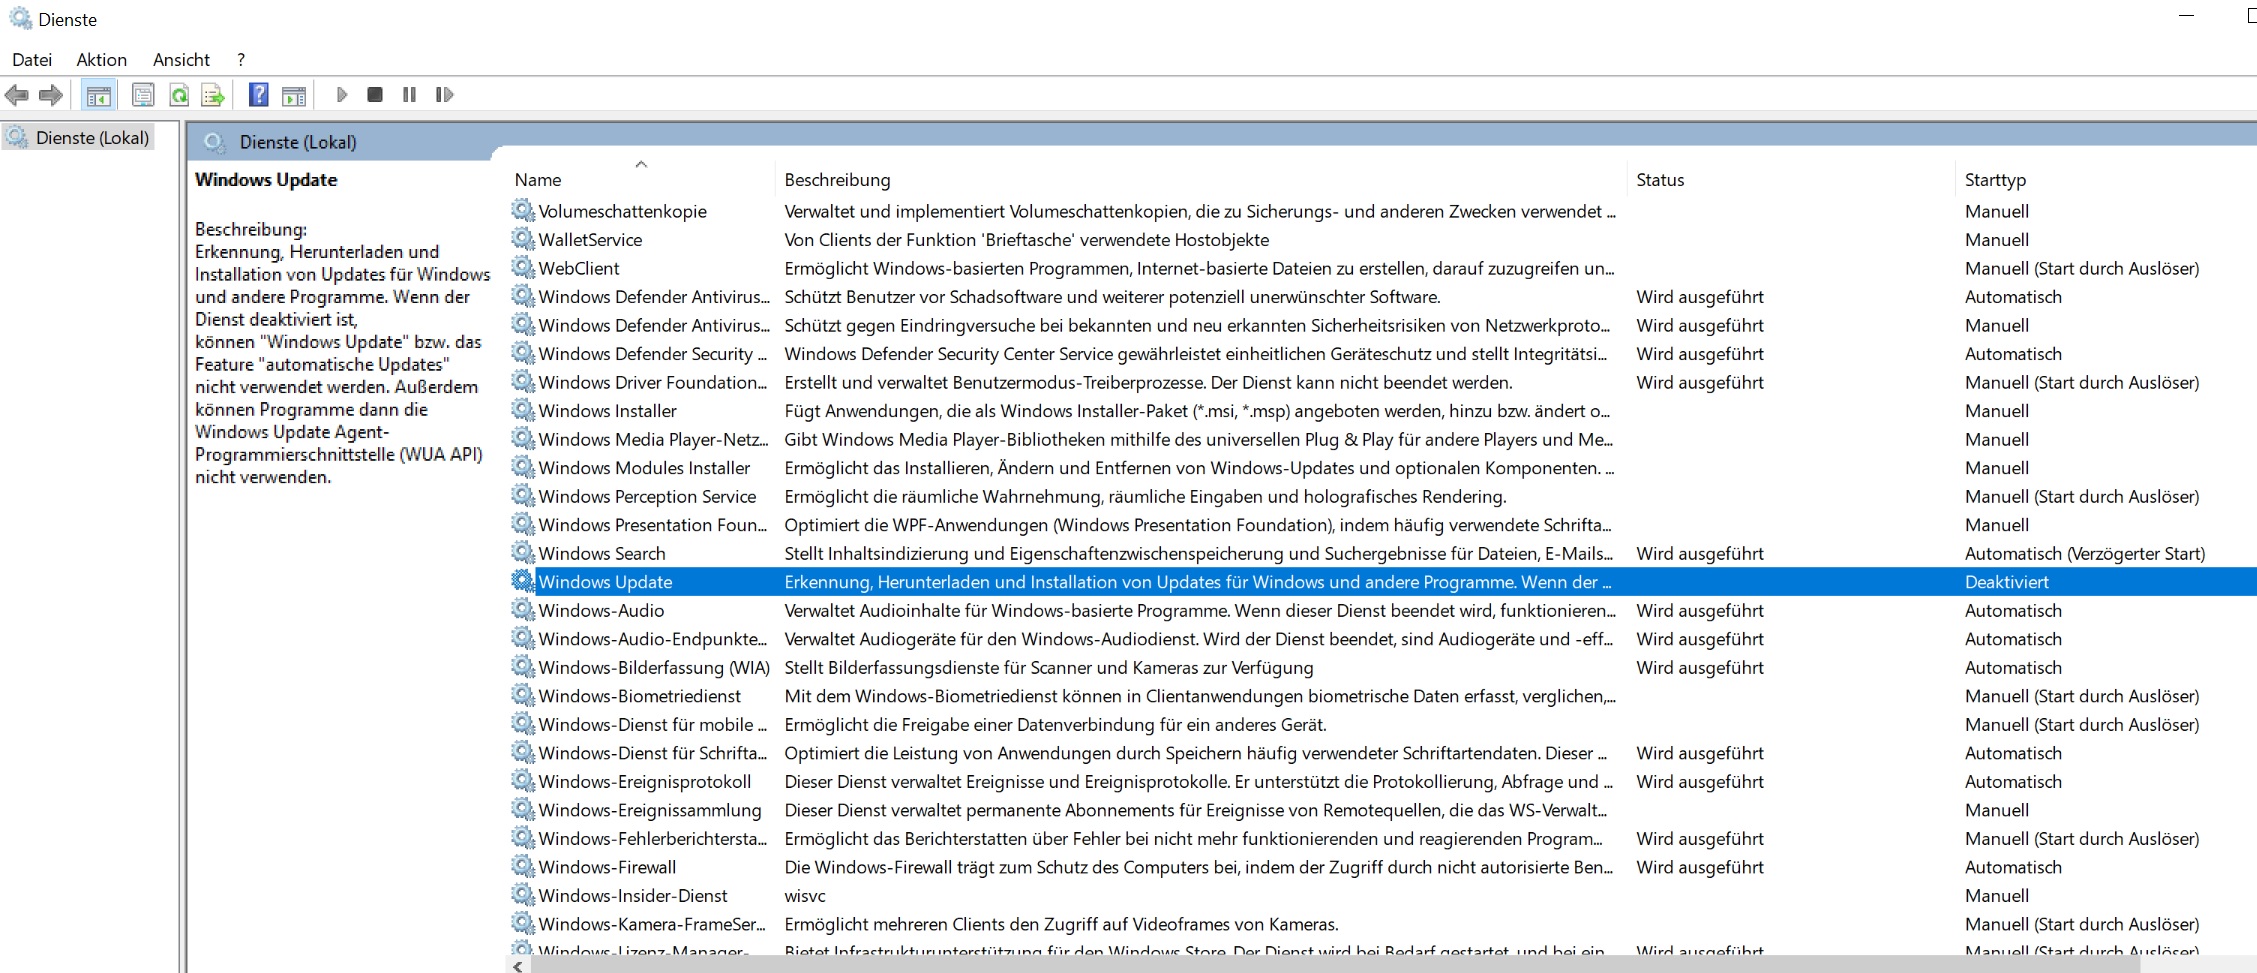Click the gear icon beside Windows Update
2257x973 pixels.
click(523, 581)
